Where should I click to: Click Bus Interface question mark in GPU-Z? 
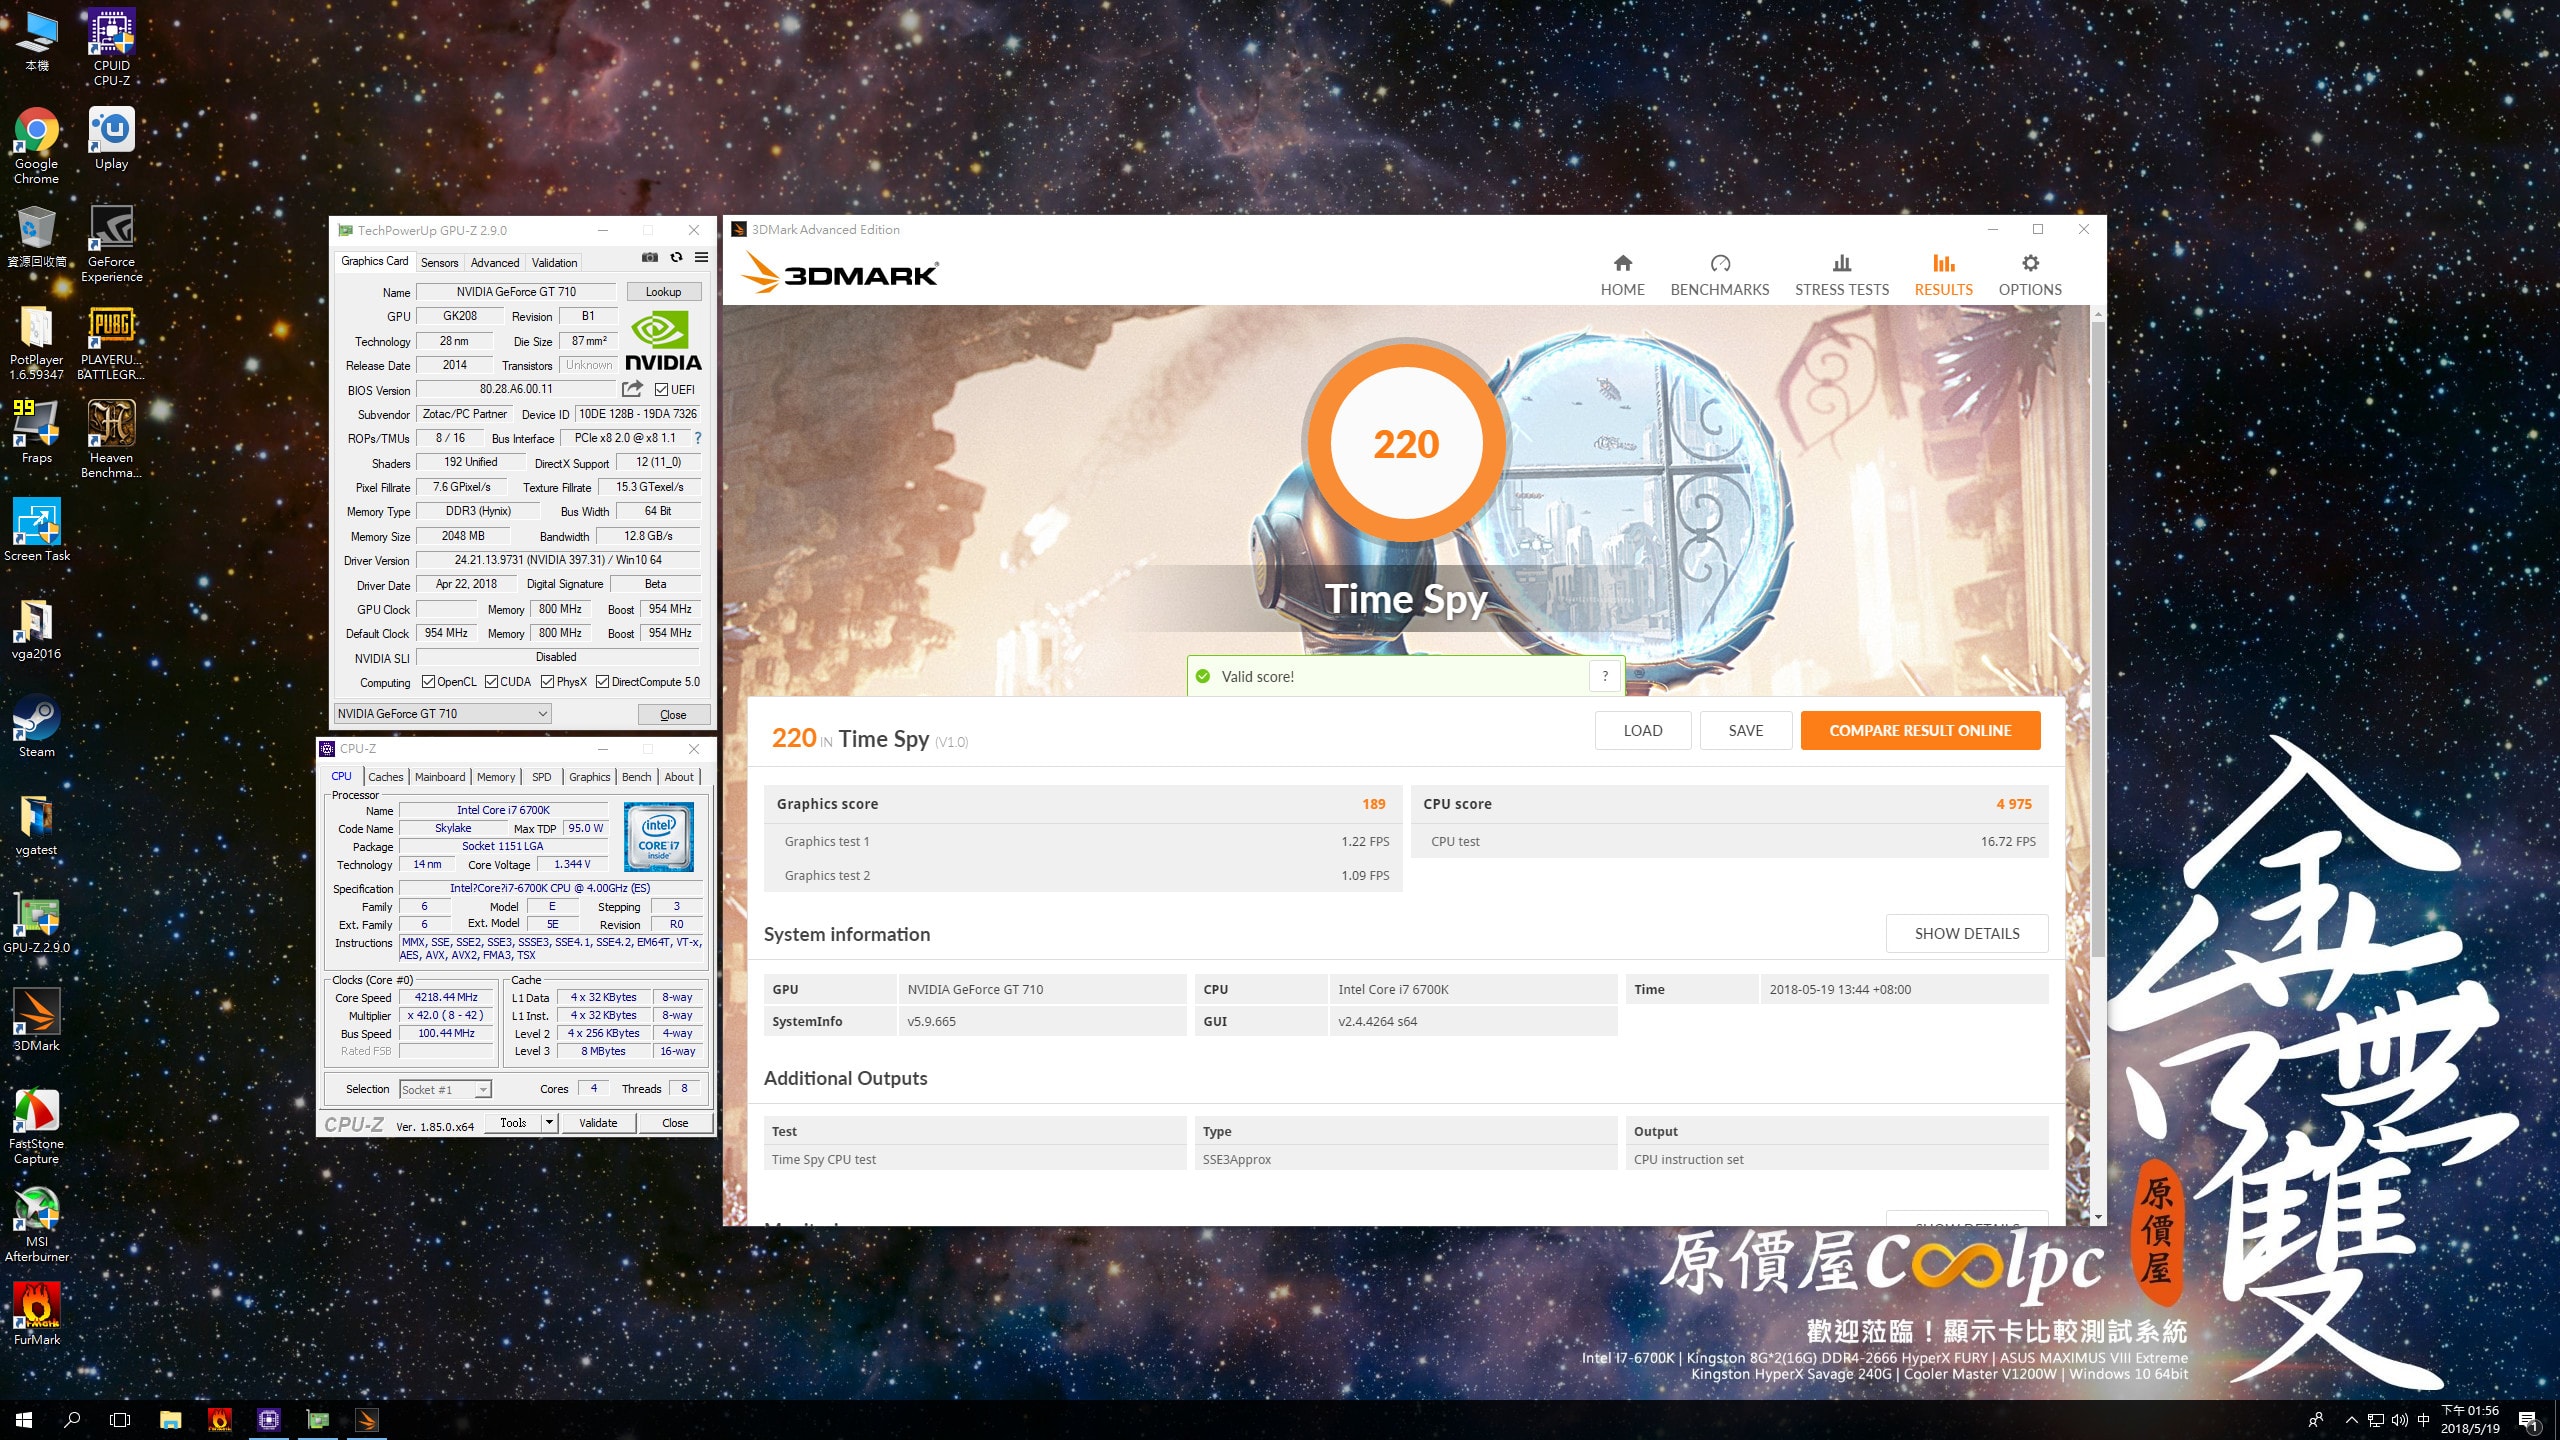[x=698, y=438]
